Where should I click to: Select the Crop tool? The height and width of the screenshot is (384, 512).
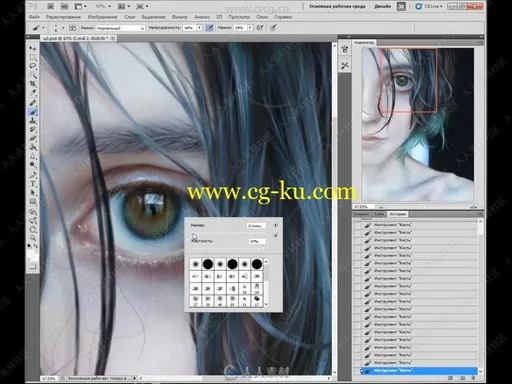pos(33,83)
